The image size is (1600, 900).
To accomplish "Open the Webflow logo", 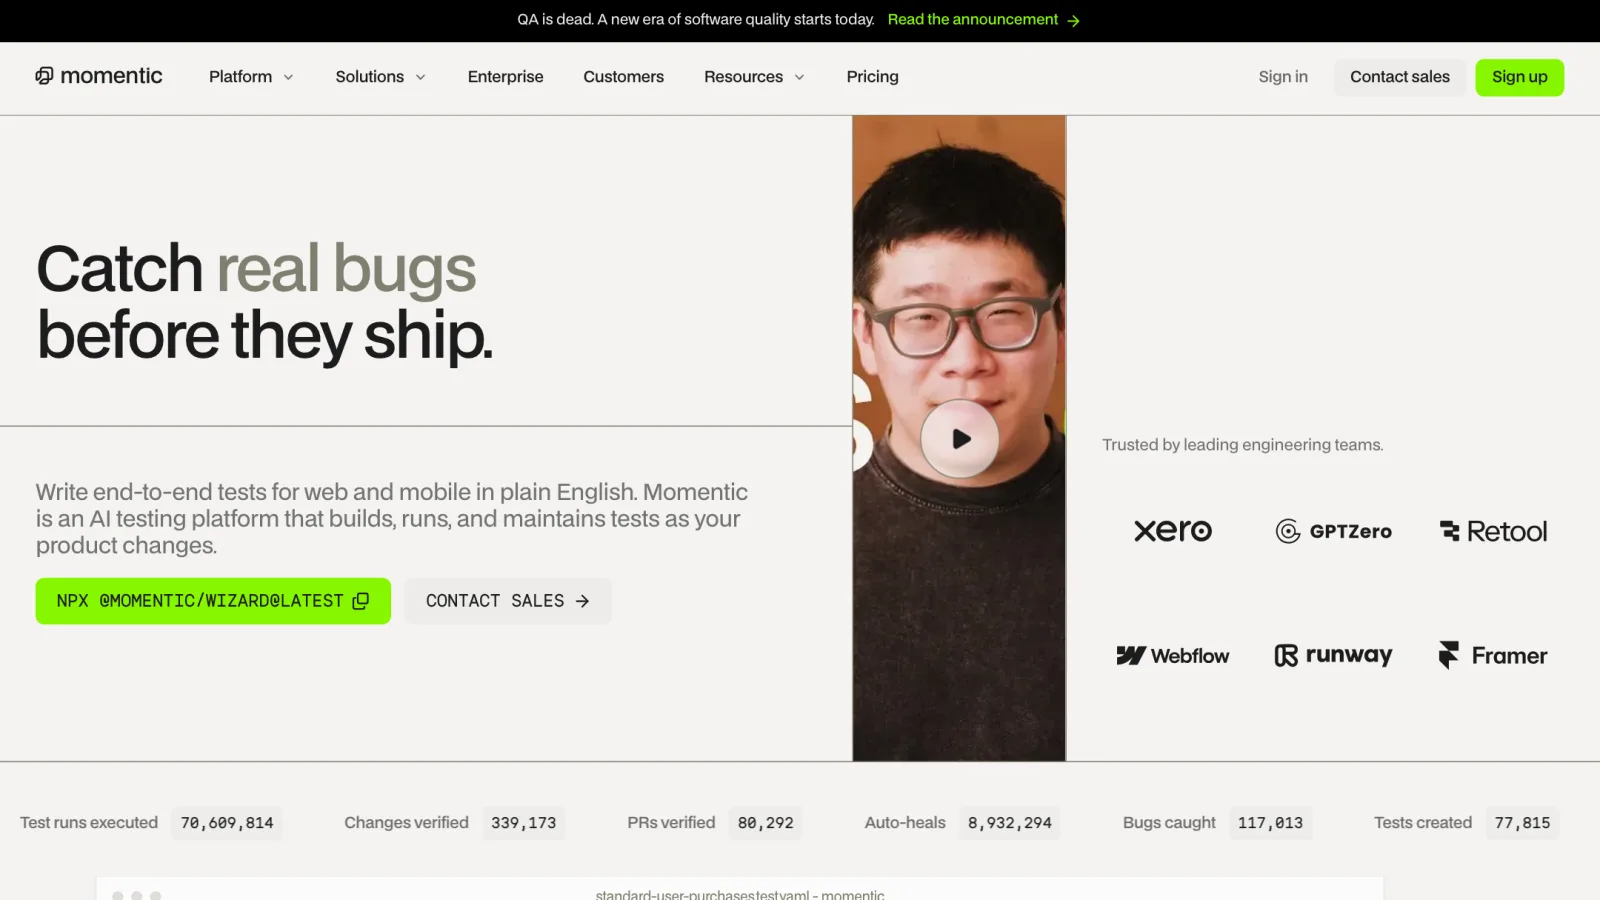I will pos(1173,656).
